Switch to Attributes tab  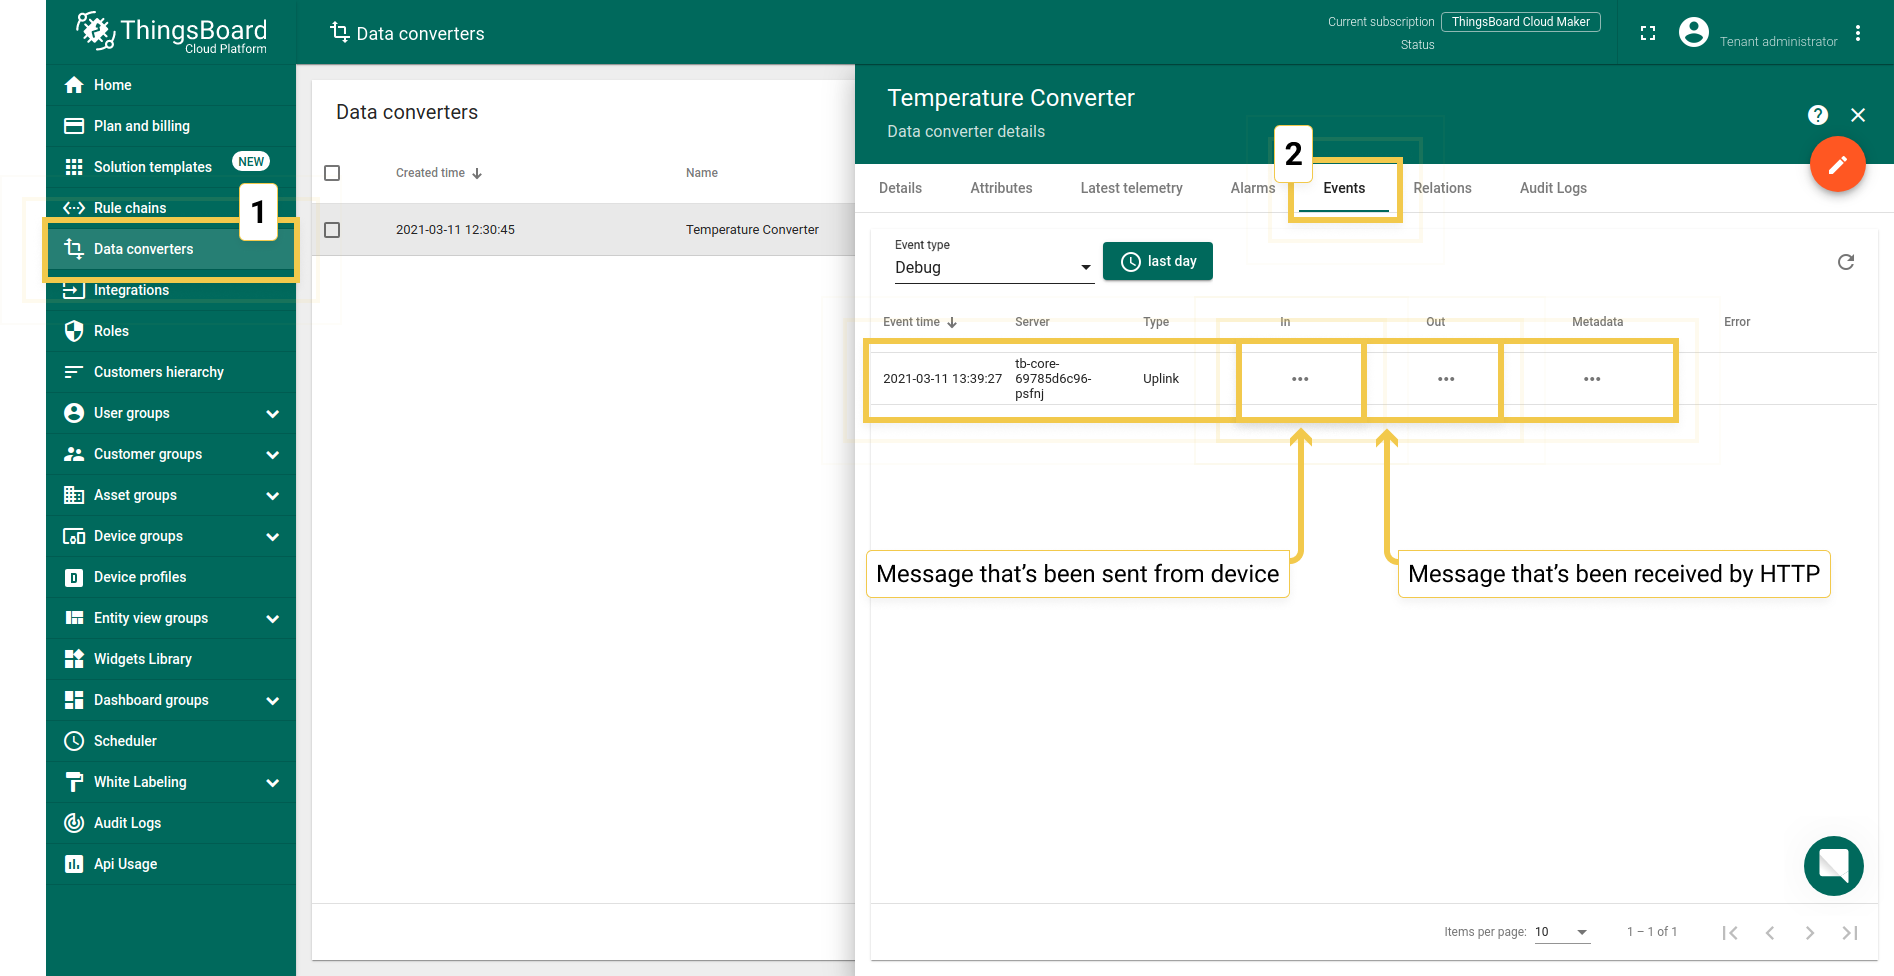click(x=1001, y=188)
